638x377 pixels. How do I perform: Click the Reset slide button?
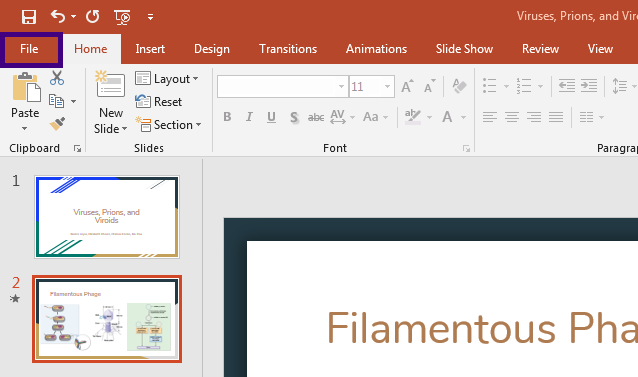[158, 102]
